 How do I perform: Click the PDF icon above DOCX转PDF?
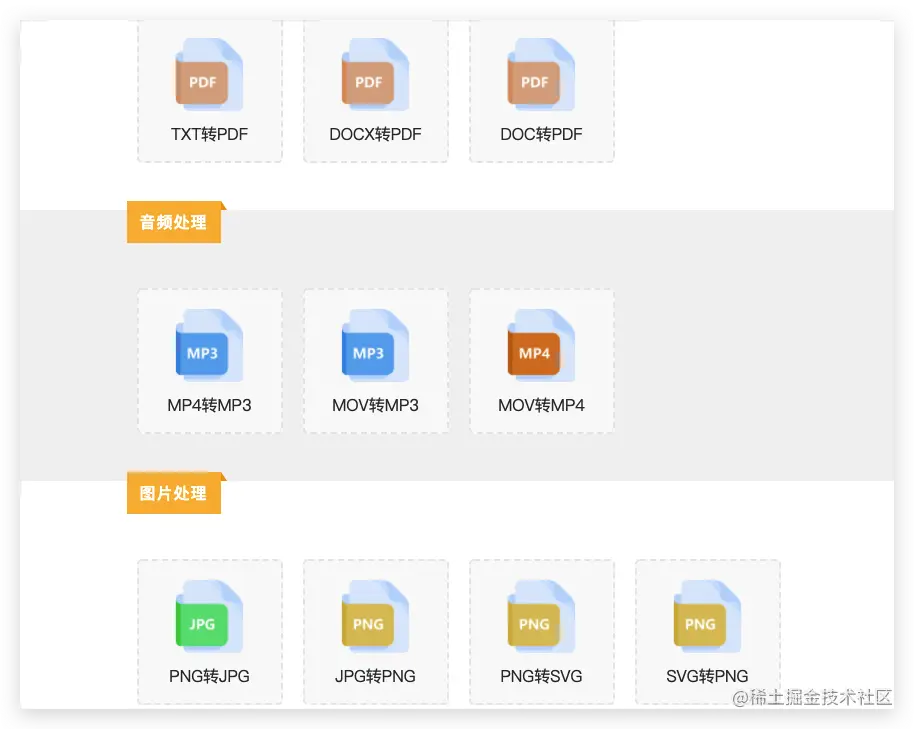[375, 75]
